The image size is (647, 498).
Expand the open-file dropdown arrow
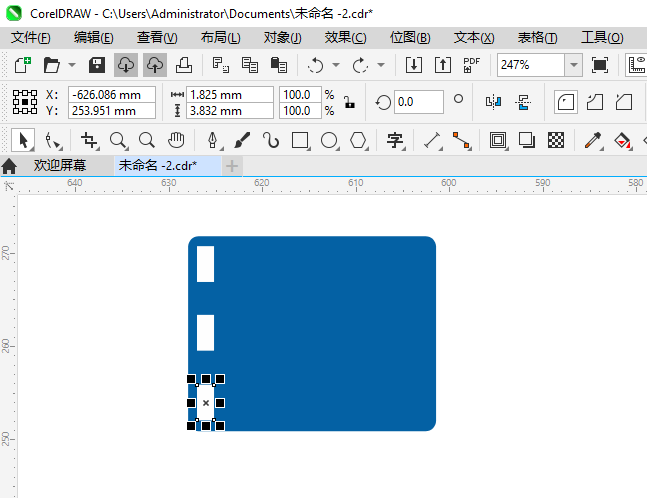point(72,65)
